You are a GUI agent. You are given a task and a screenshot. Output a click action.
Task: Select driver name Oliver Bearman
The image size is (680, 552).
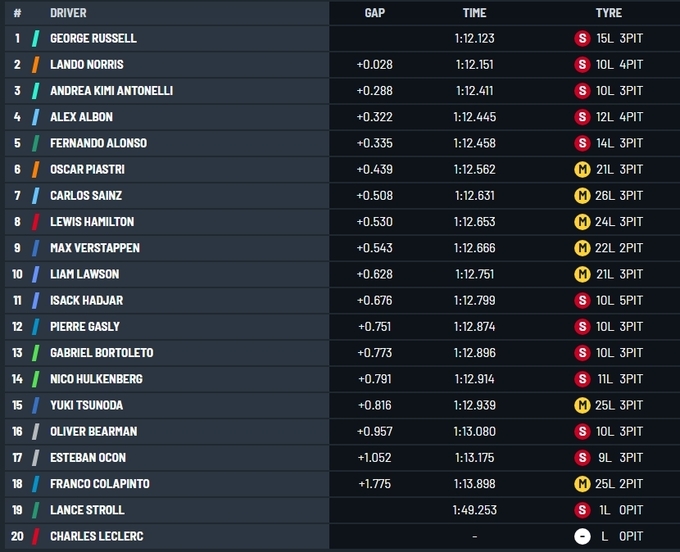click(x=94, y=431)
